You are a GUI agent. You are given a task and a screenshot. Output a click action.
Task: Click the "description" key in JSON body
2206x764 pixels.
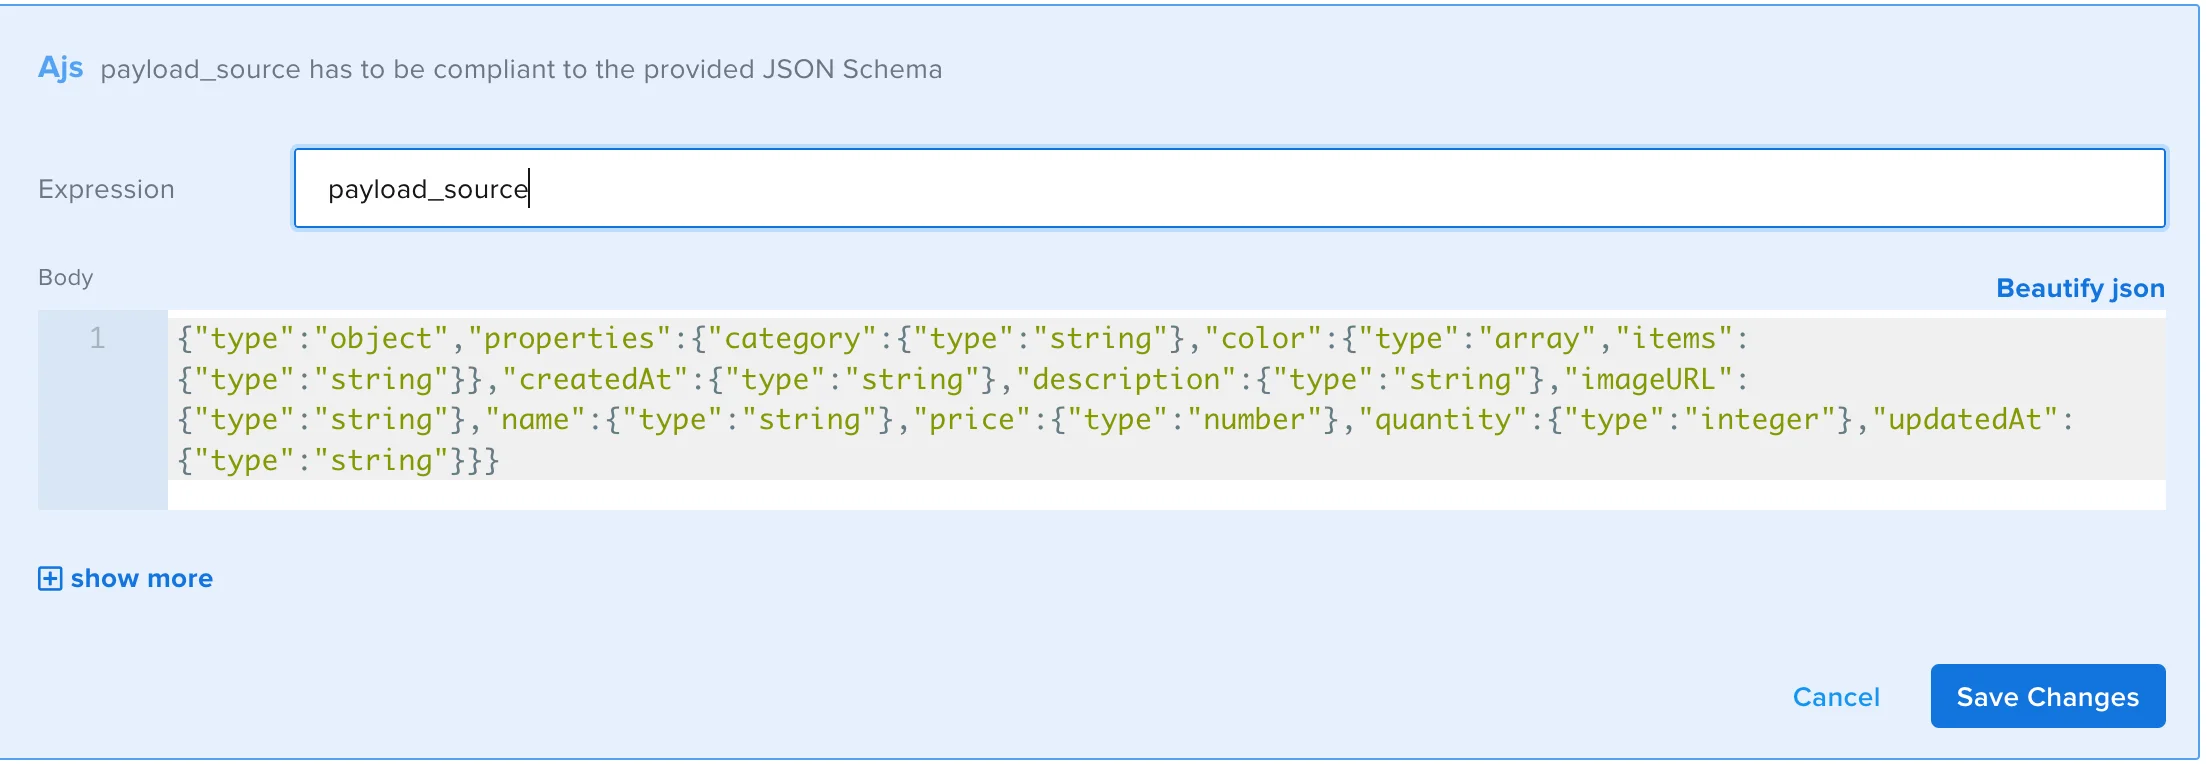tap(1125, 380)
